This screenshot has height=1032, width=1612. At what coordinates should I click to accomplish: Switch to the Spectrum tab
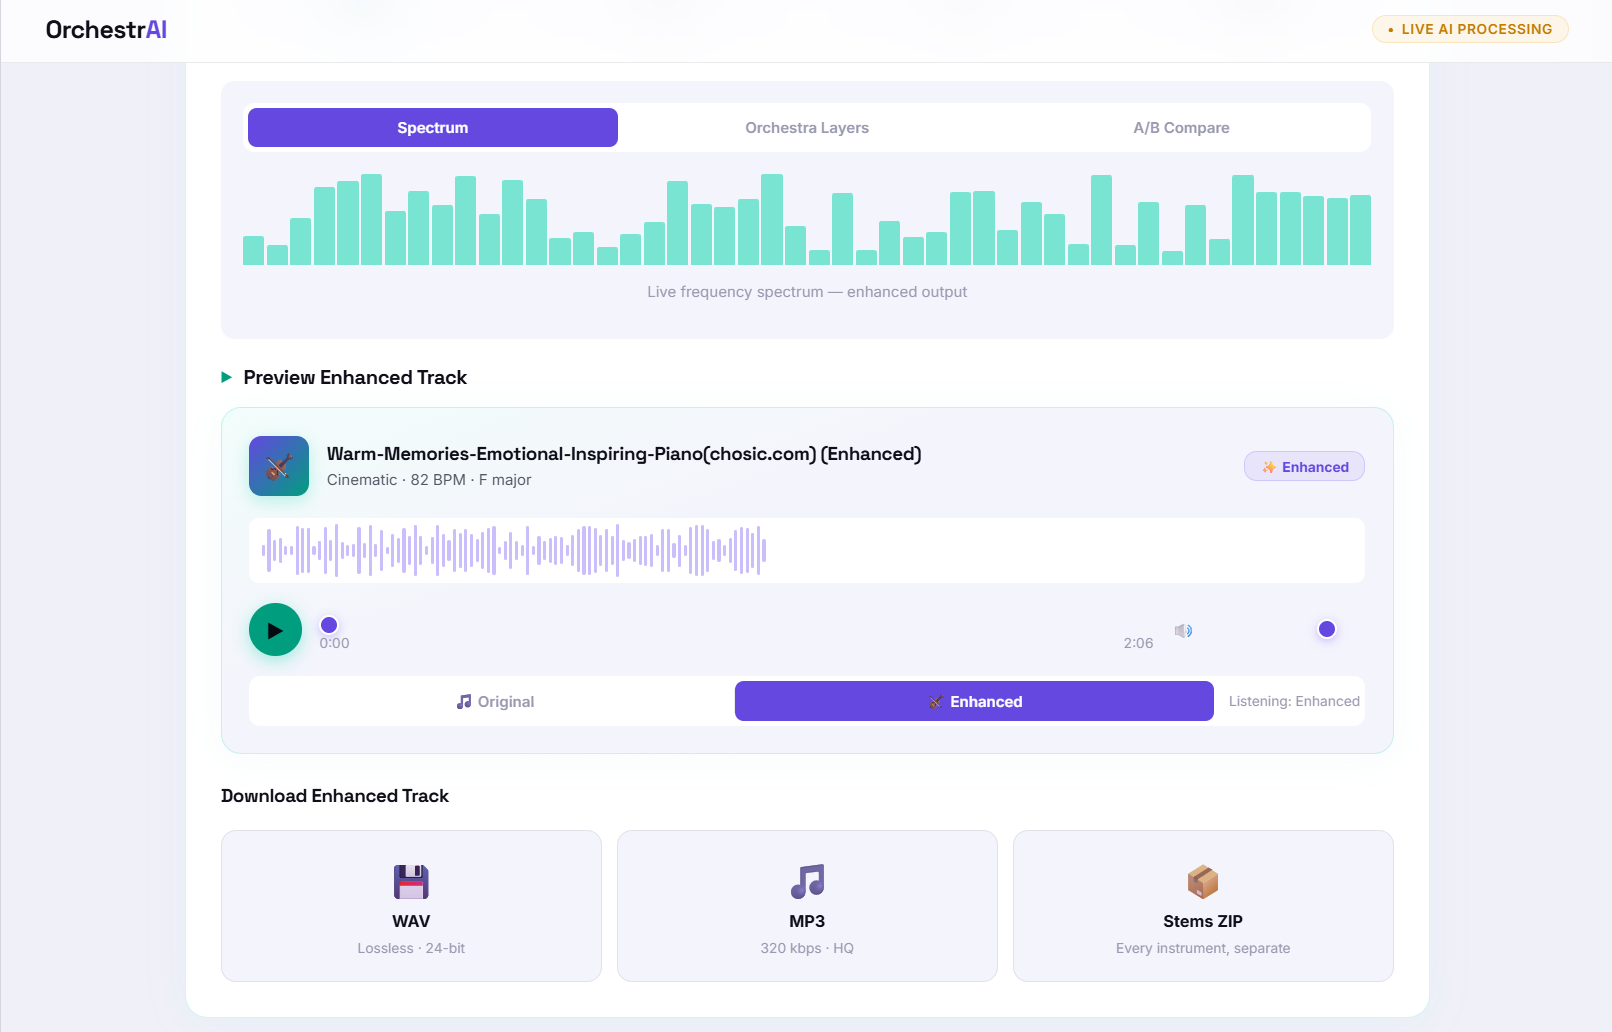432,128
